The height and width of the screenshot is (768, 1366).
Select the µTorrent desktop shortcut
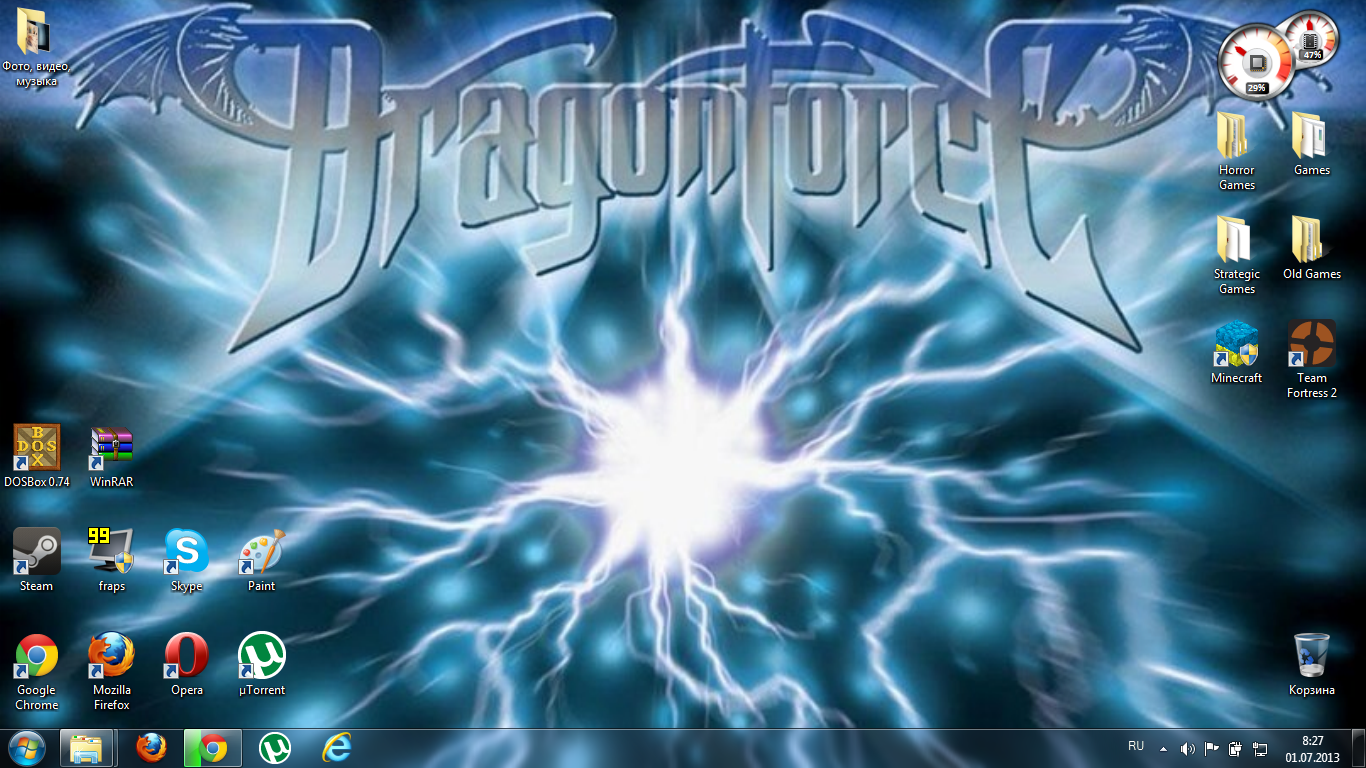262,663
